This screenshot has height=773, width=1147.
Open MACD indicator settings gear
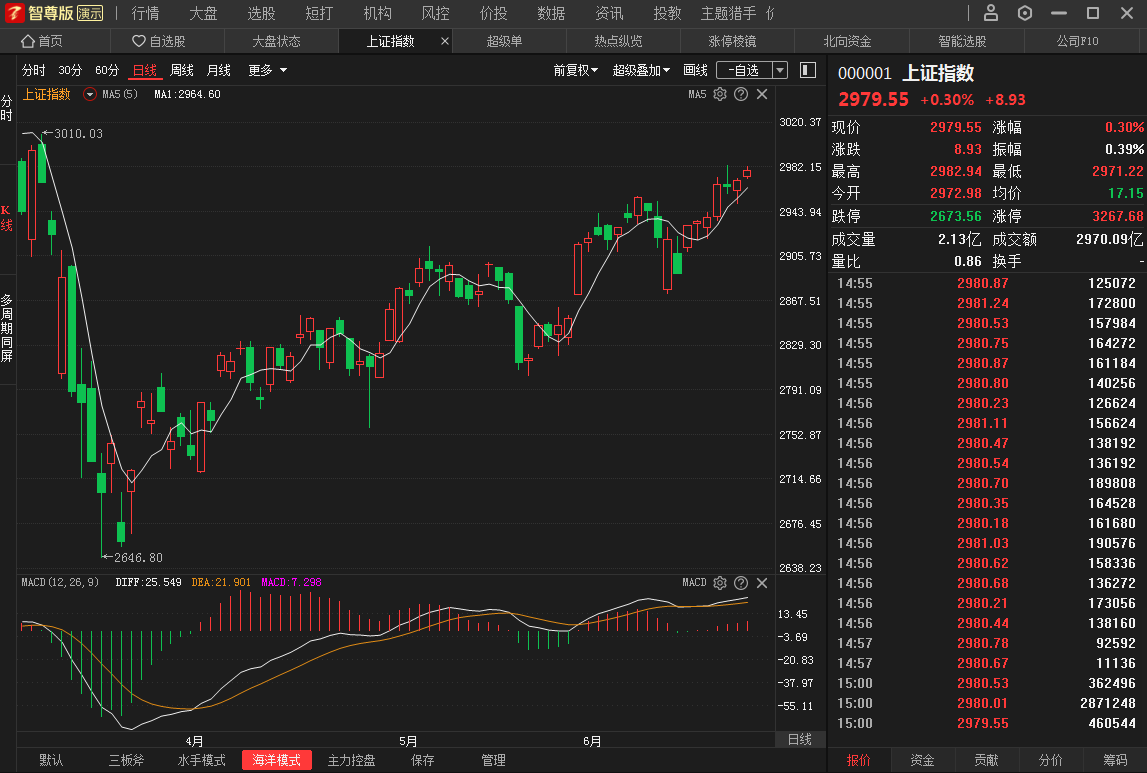tap(720, 582)
